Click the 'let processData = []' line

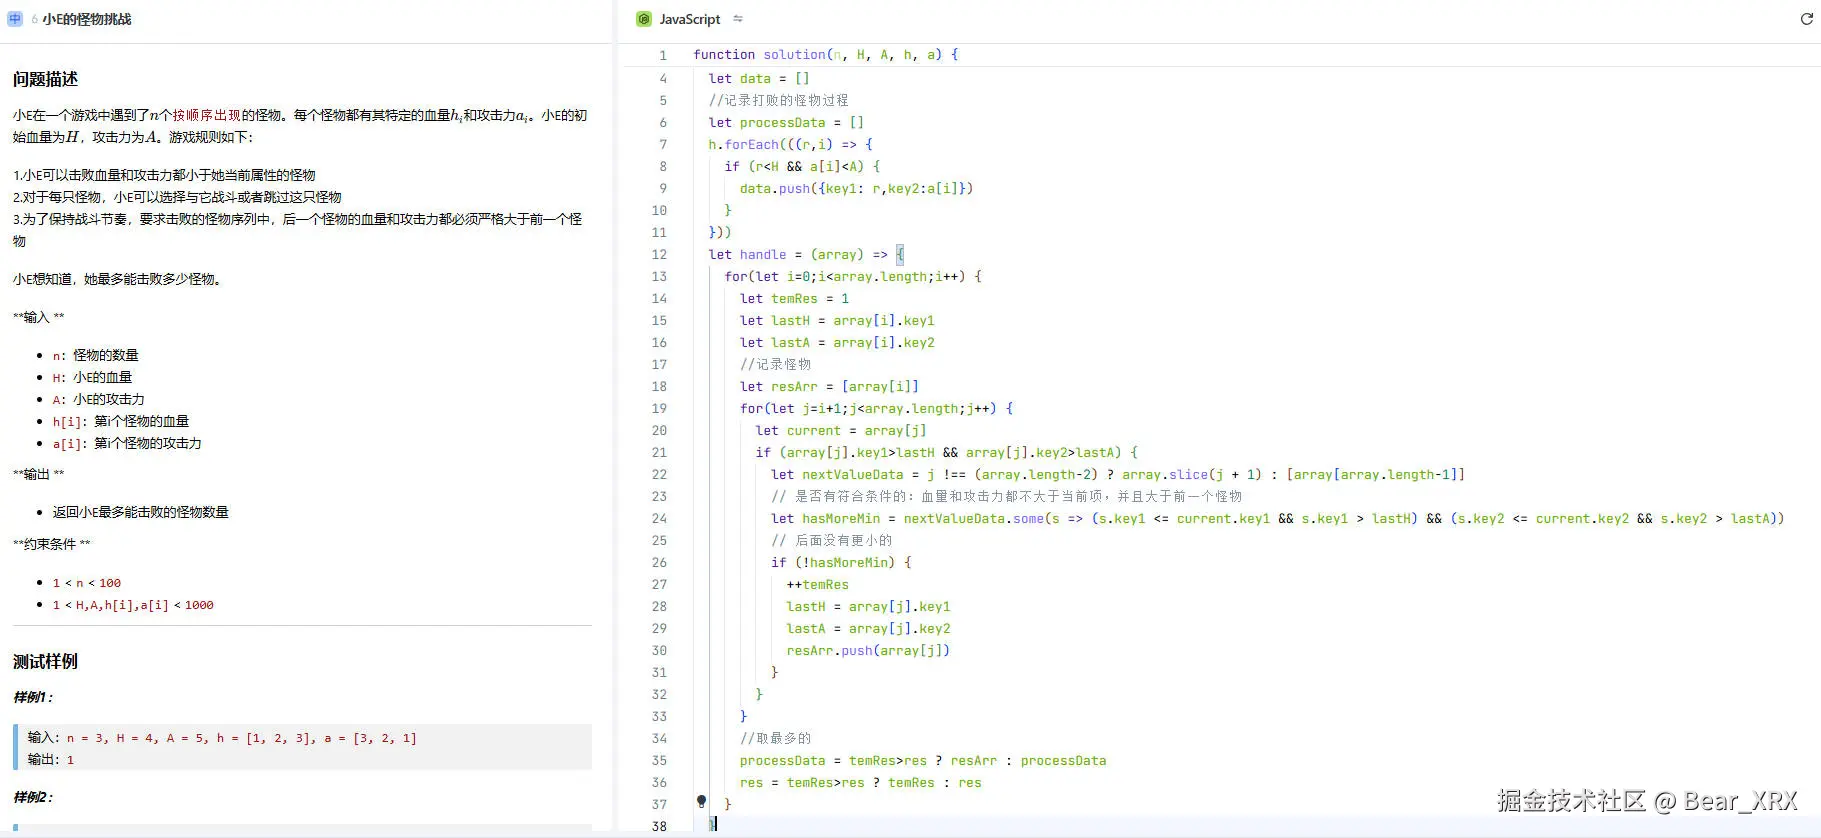click(786, 123)
